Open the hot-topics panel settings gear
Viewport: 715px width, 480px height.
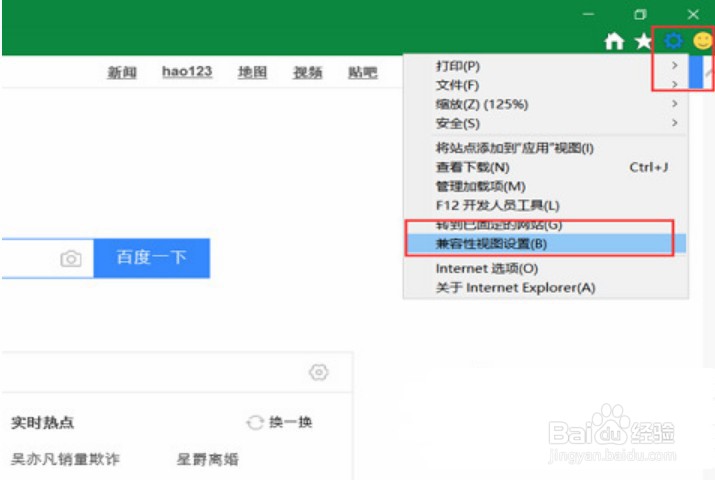(x=318, y=372)
